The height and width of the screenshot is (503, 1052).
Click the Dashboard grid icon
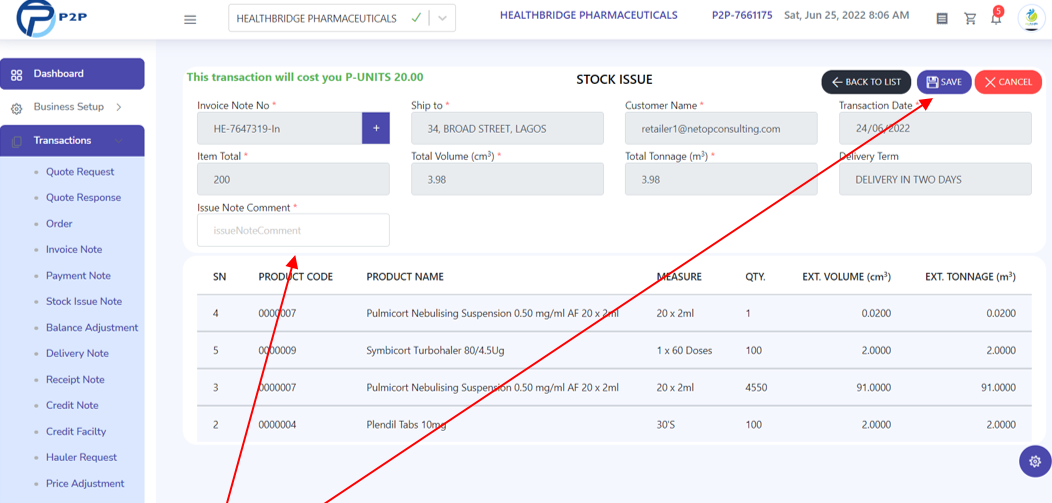17,74
